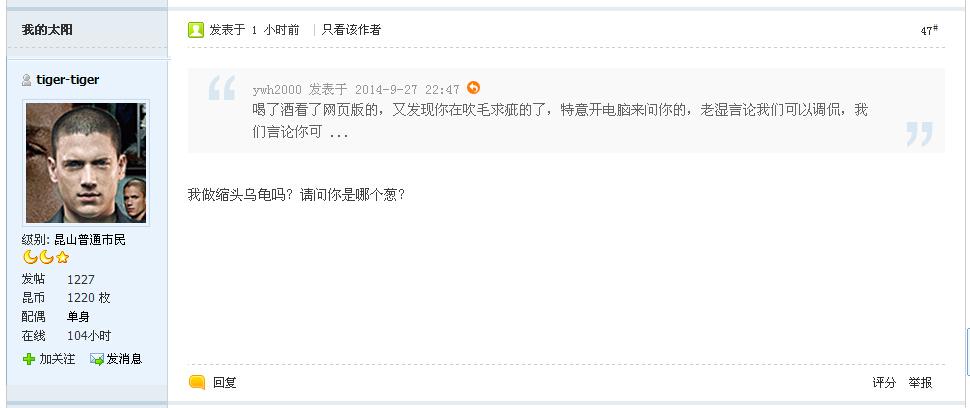
Task: Open the 47# floor number link
Action: [929, 30]
